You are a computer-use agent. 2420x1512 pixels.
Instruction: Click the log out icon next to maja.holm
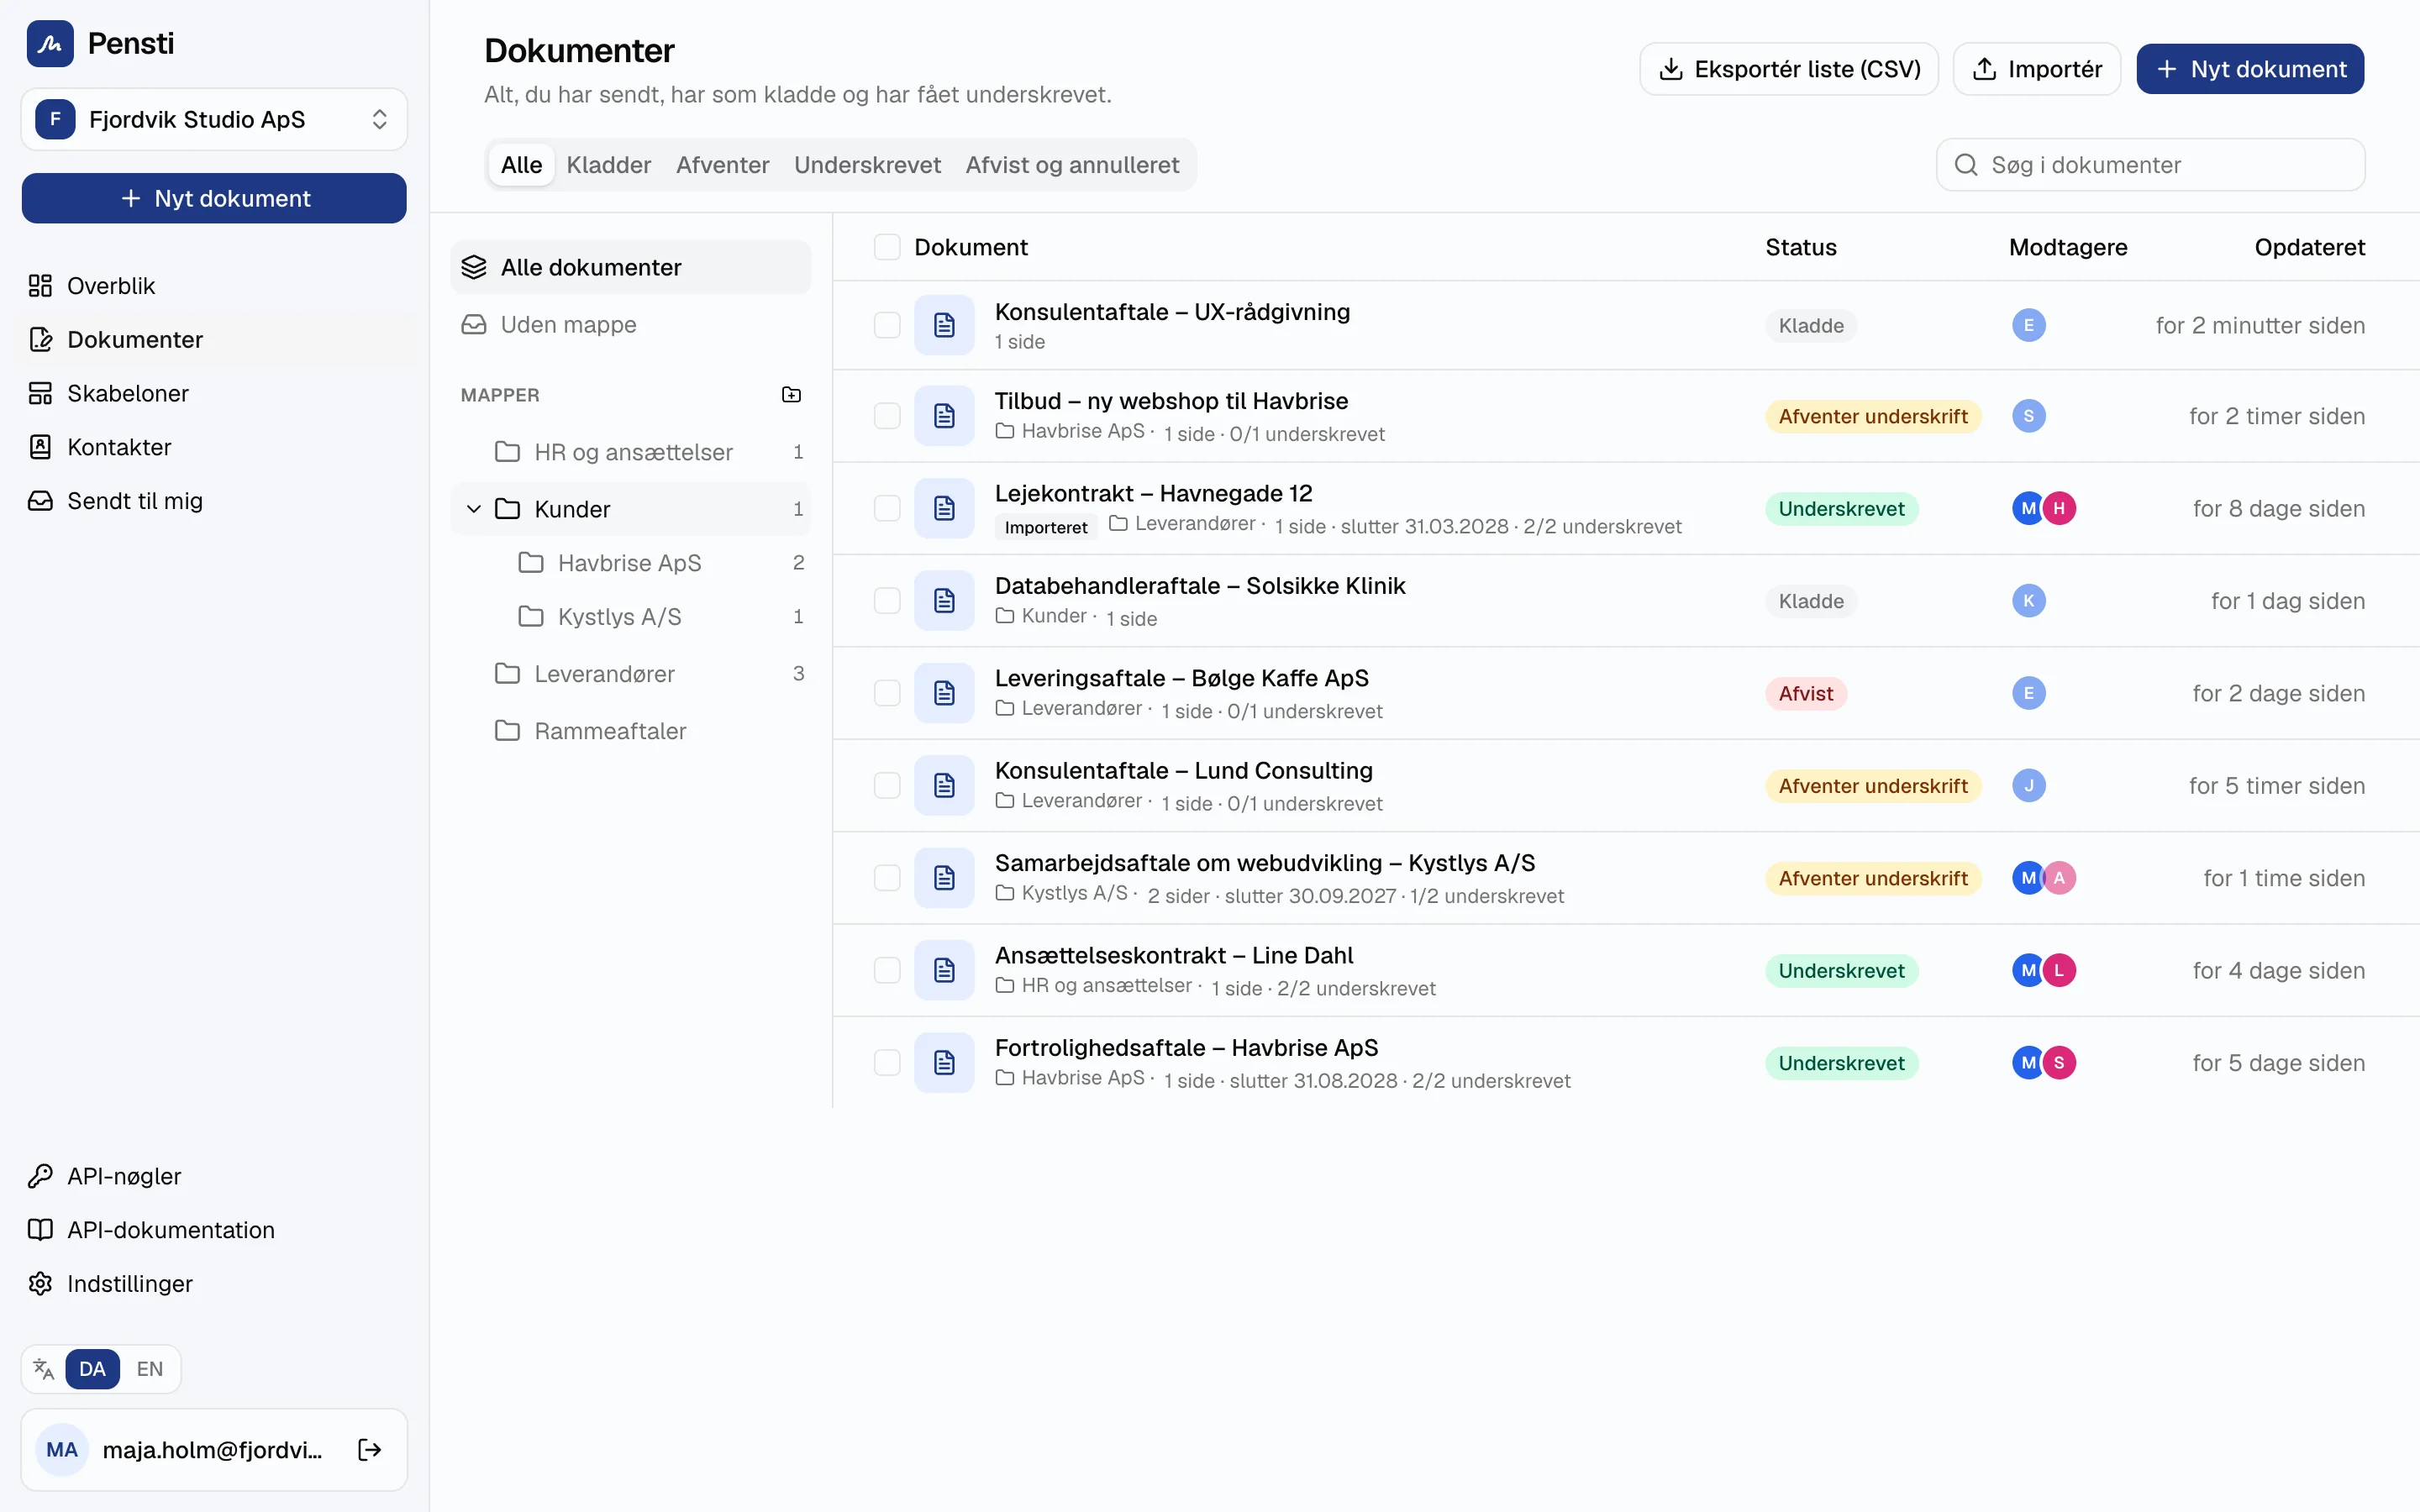370,1450
